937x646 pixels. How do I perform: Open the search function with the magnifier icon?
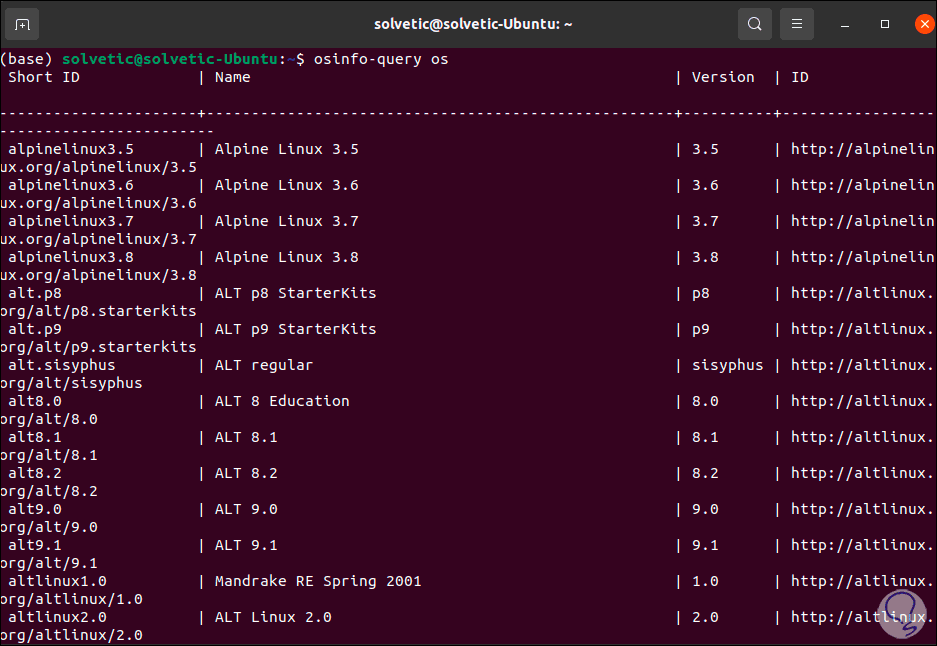coord(754,23)
